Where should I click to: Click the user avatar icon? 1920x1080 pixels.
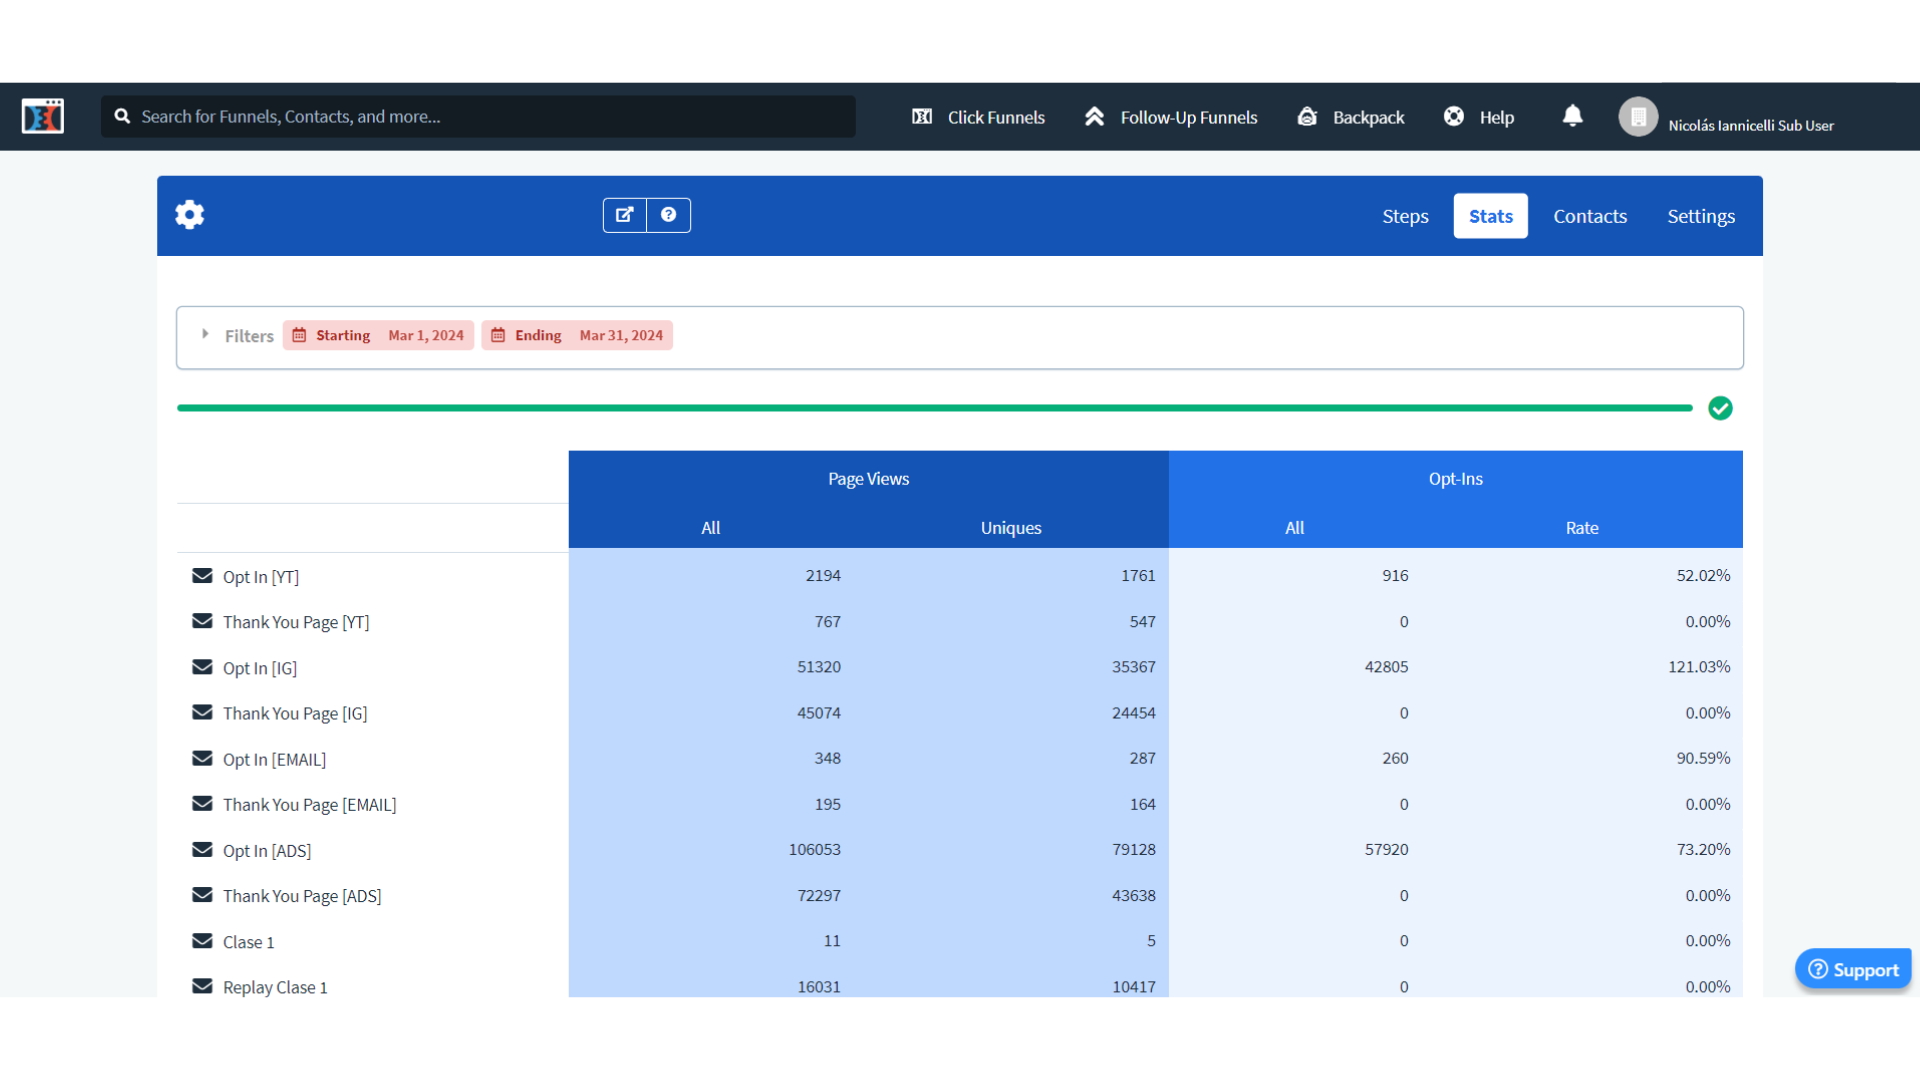click(x=1638, y=117)
